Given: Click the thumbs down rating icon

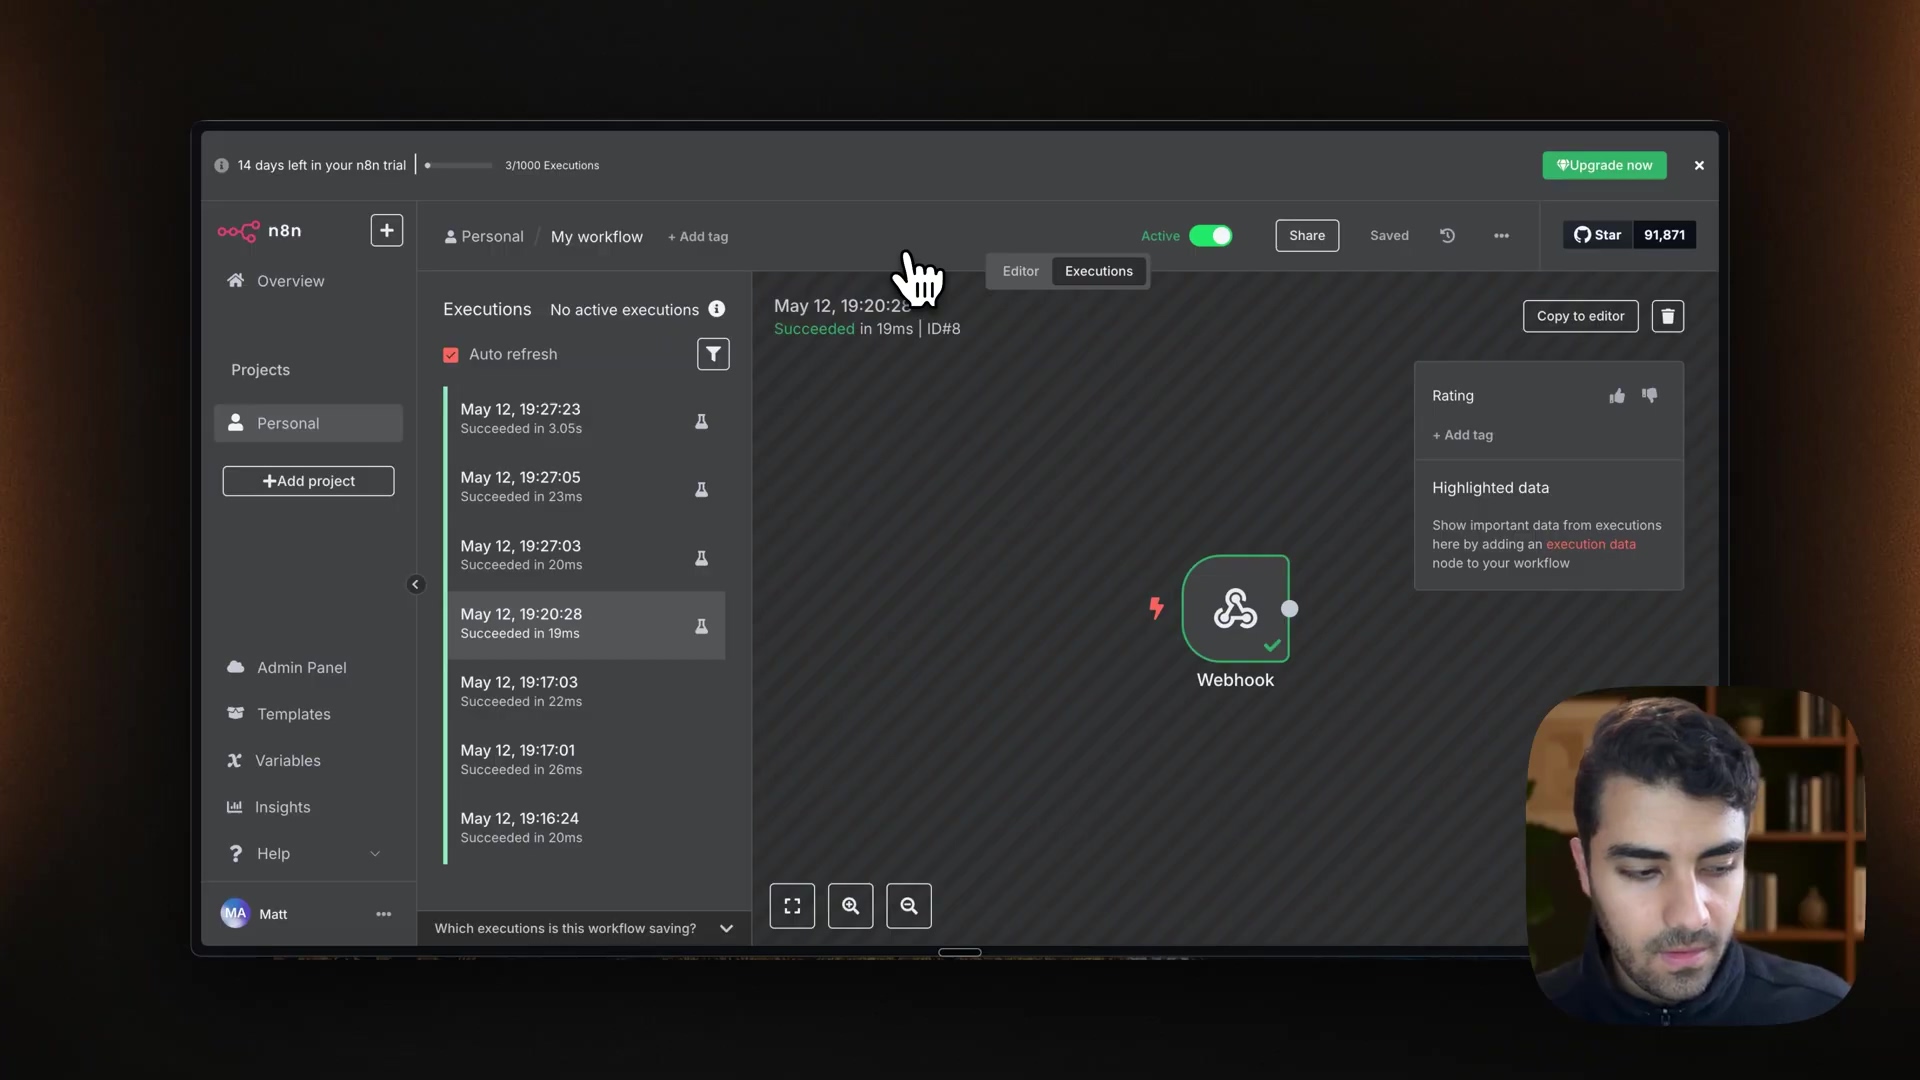Looking at the screenshot, I should coord(1650,396).
